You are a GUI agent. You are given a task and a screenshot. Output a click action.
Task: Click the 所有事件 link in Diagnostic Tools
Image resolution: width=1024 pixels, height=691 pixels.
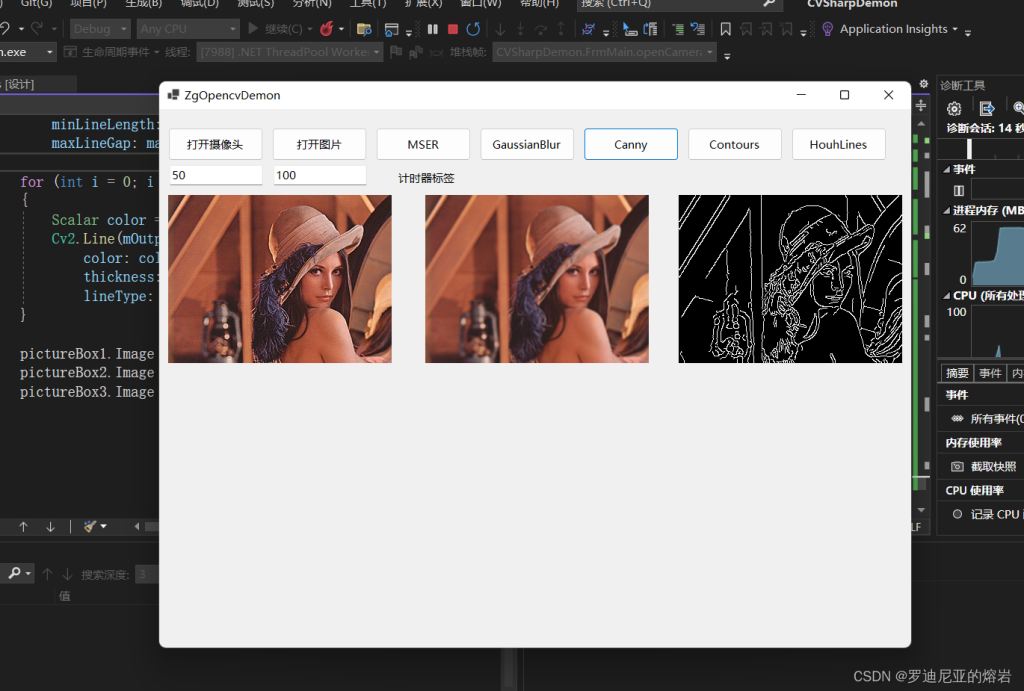997,419
